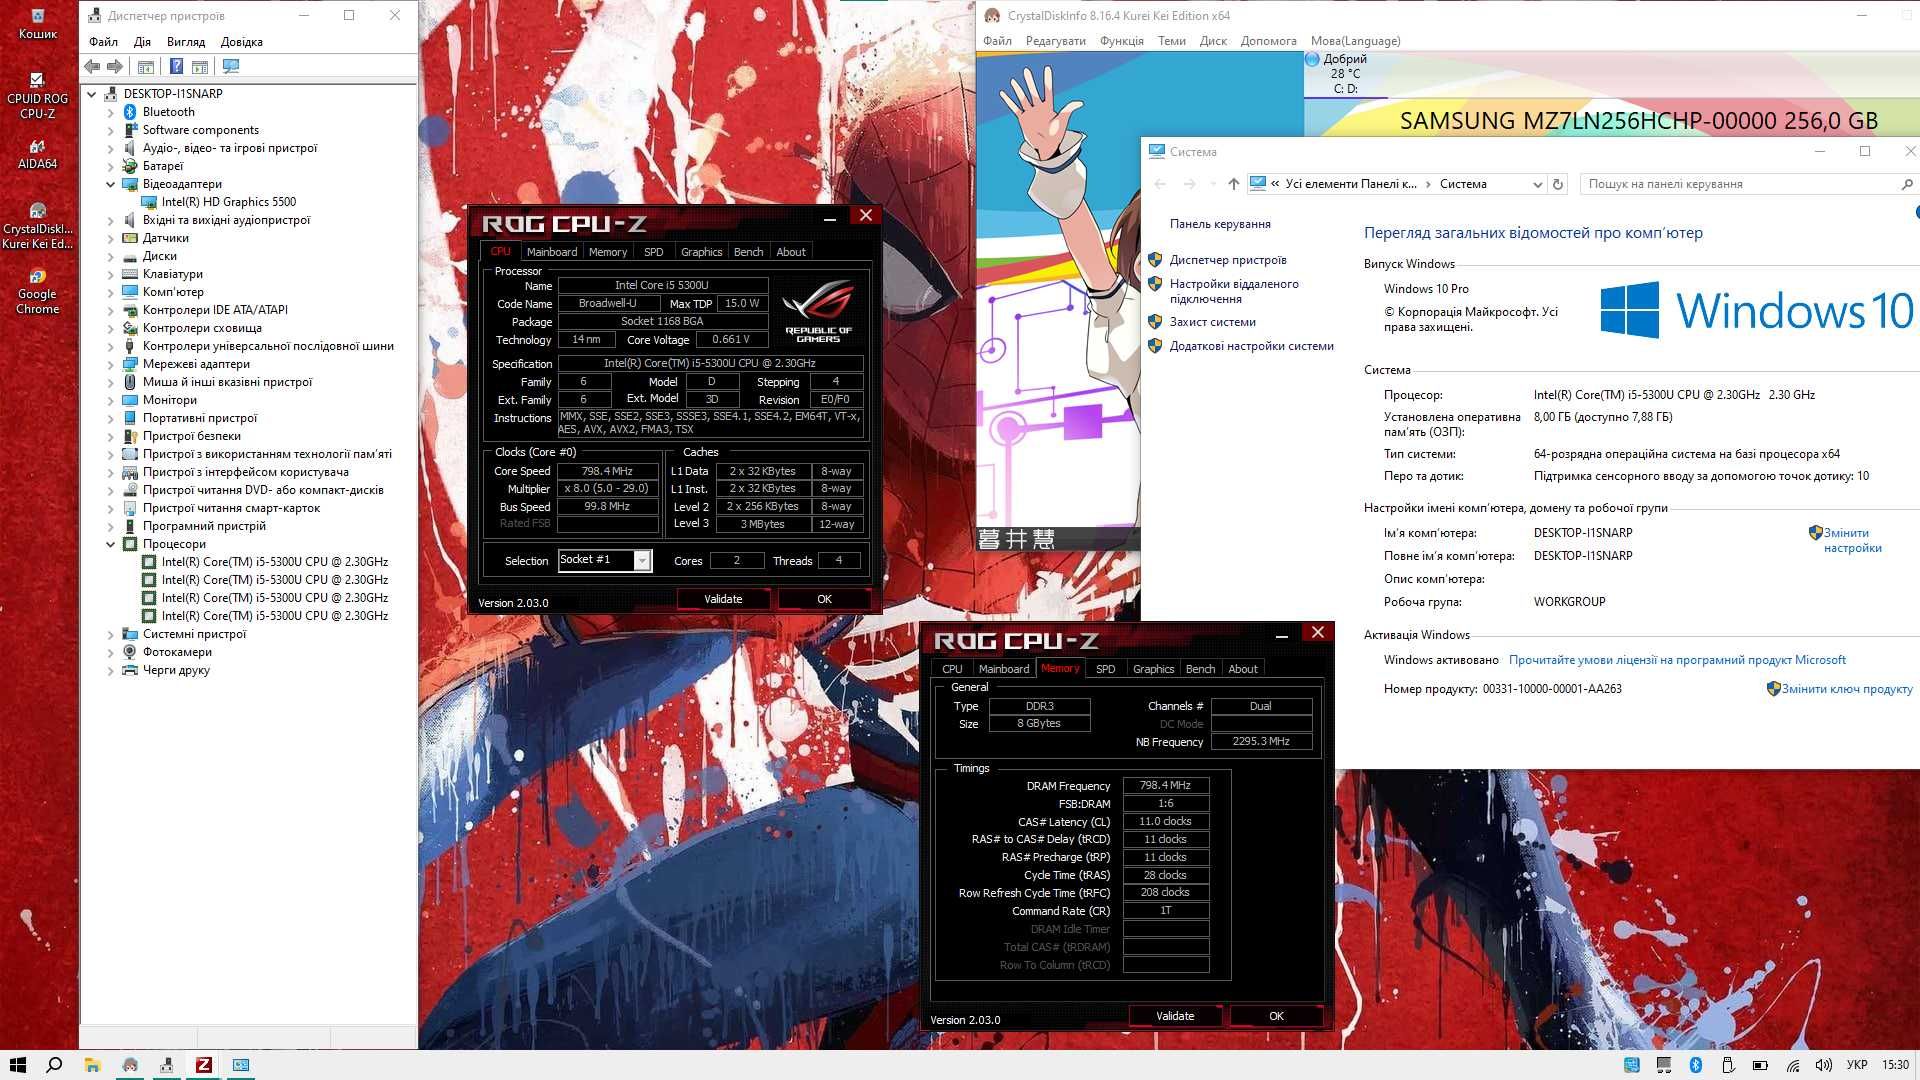
Task: Switch to SPD tab in lower CPU-Z window
Action: click(x=1105, y=669)
